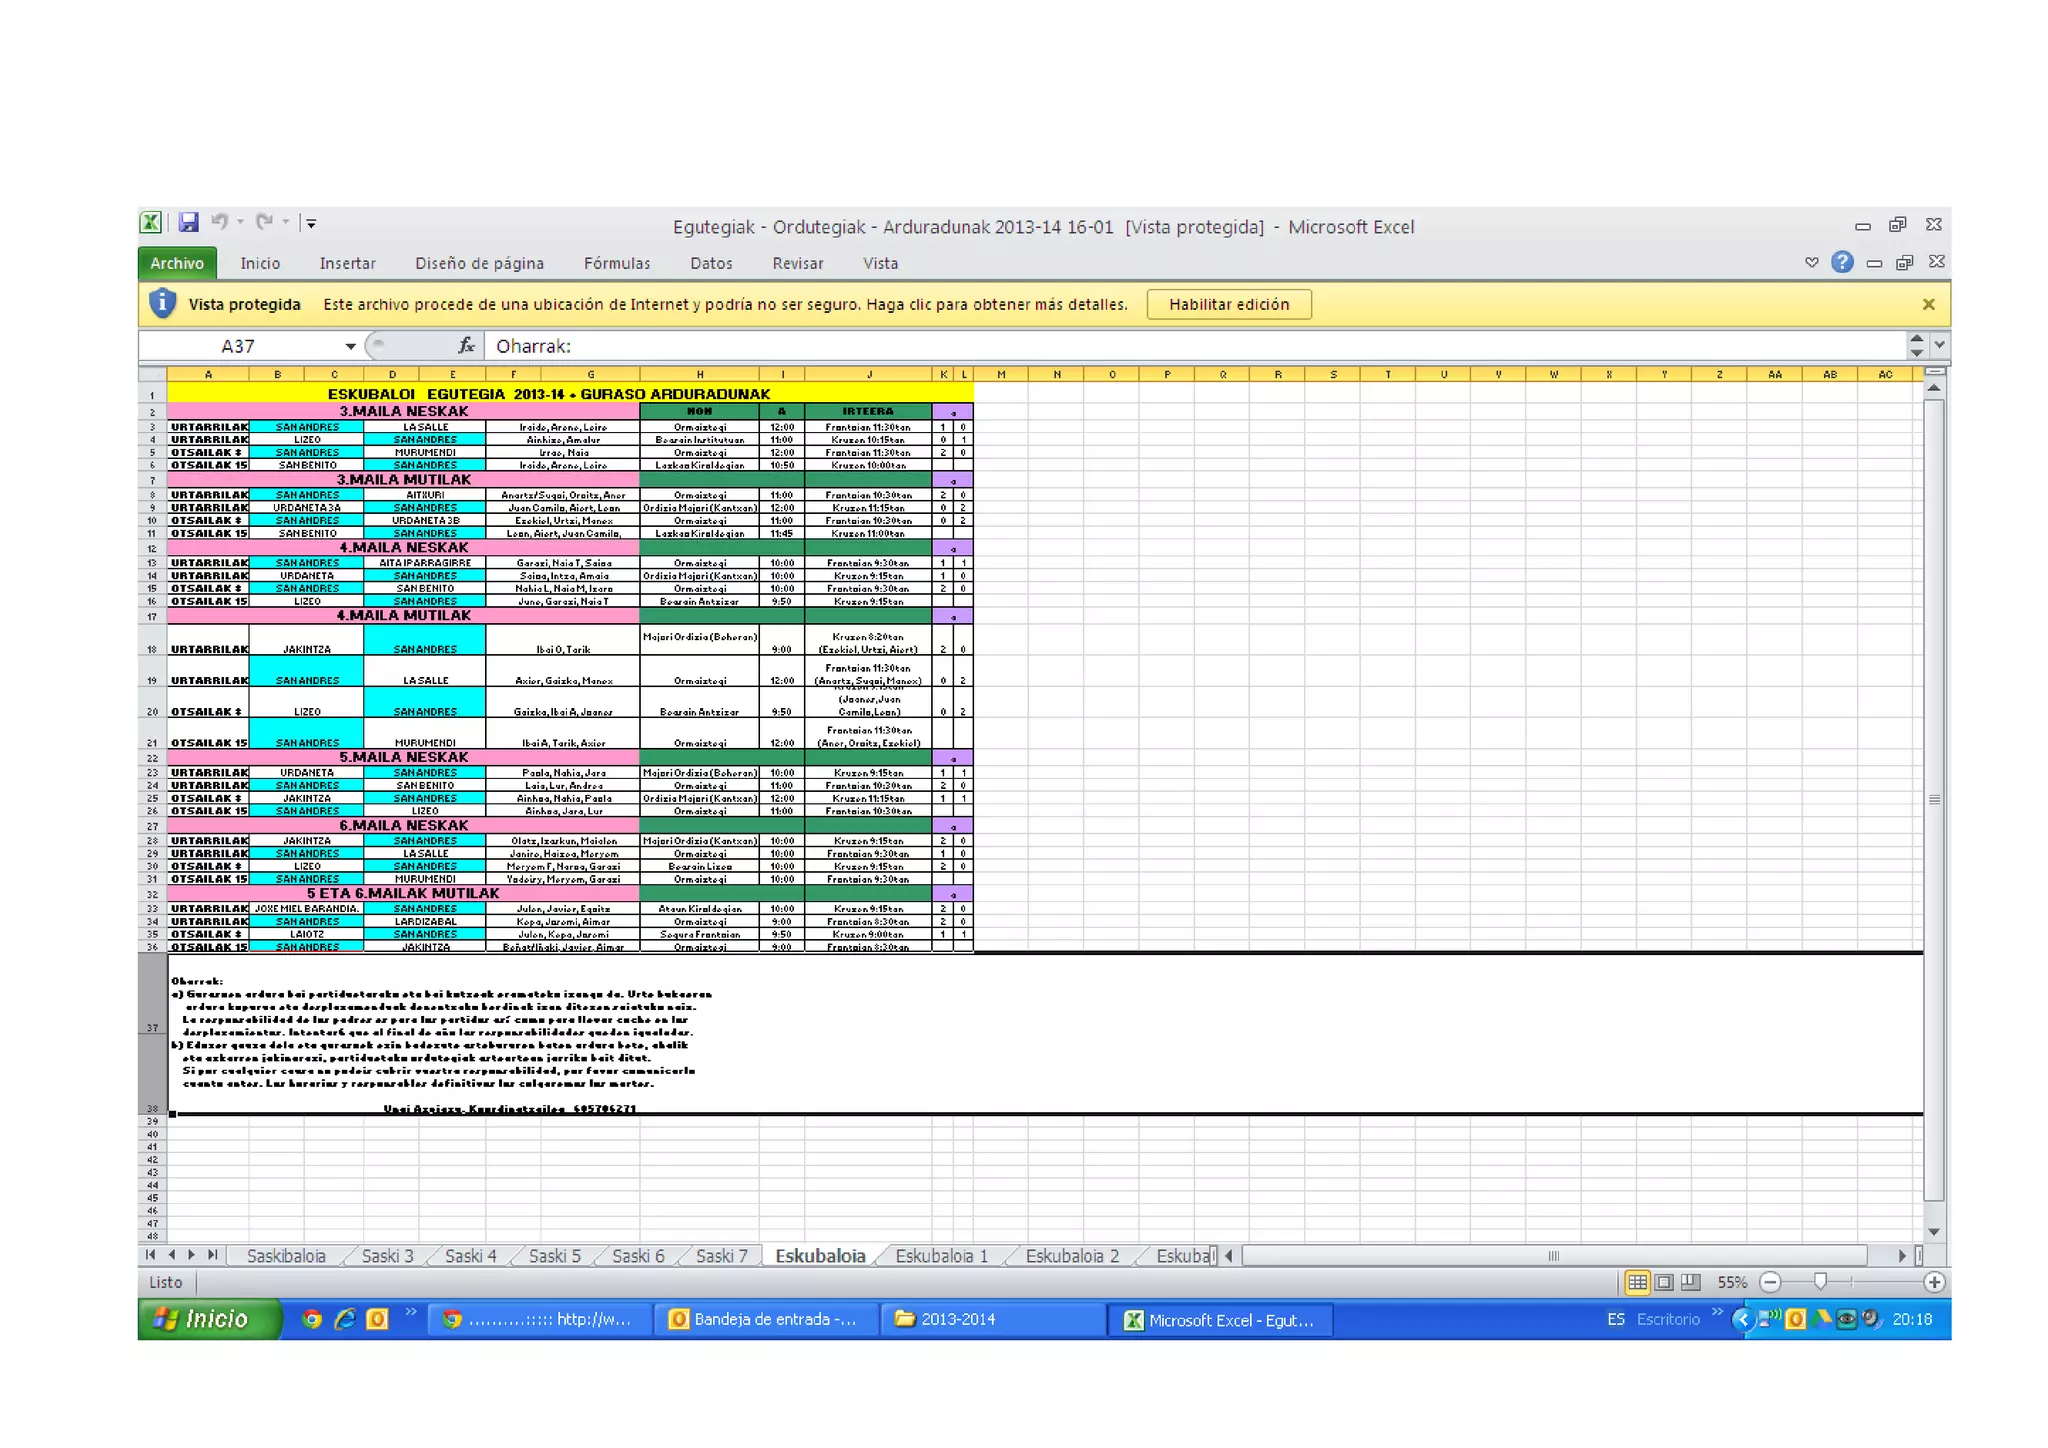
Task: Click the insert function fx icon
Action: (465, 346)
